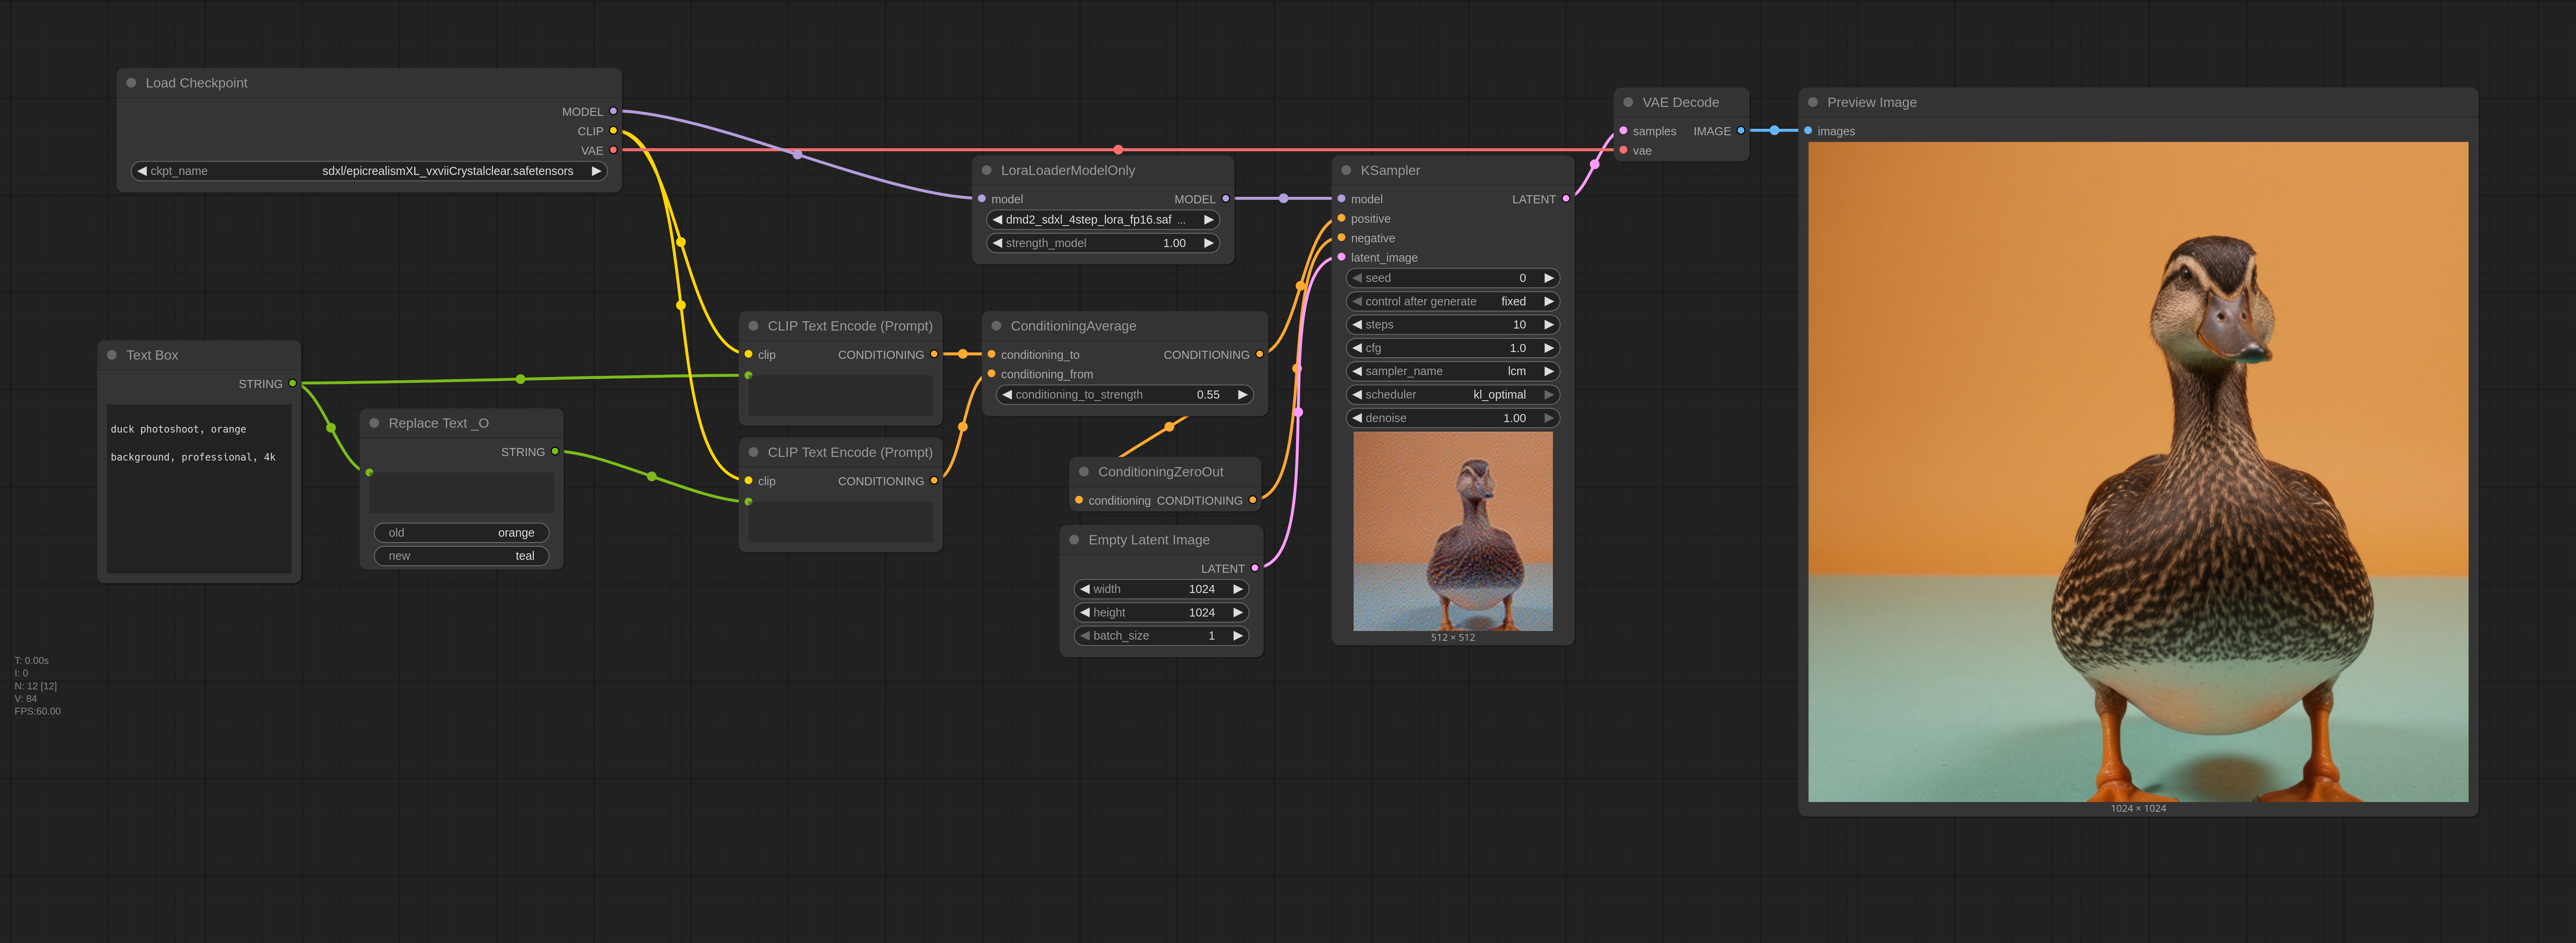Click the 512 × 512 duck preview in KSampler

pos(1452,531)
